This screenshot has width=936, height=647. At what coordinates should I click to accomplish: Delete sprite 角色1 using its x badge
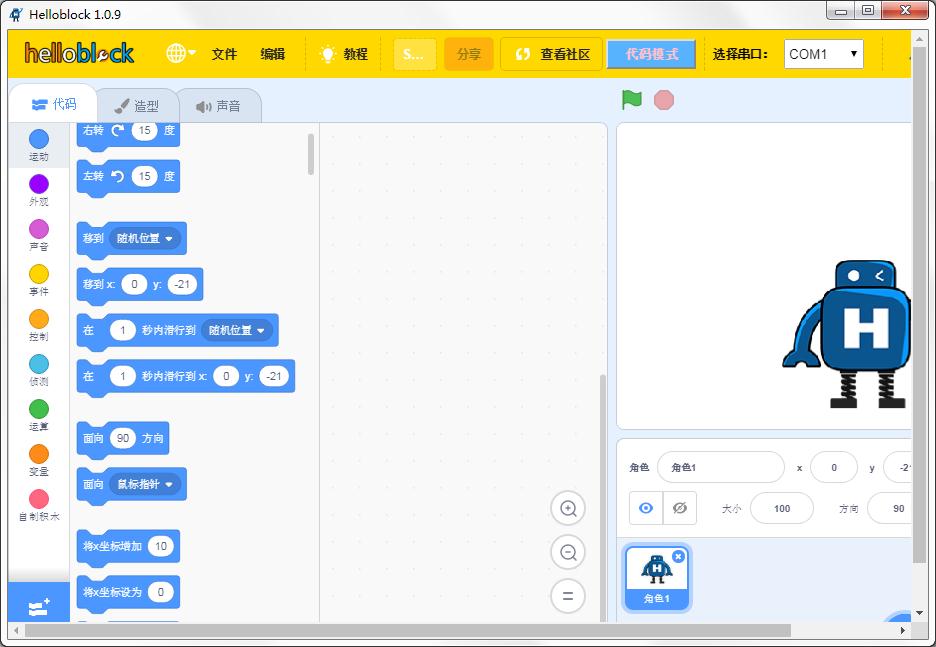point(678,556)
